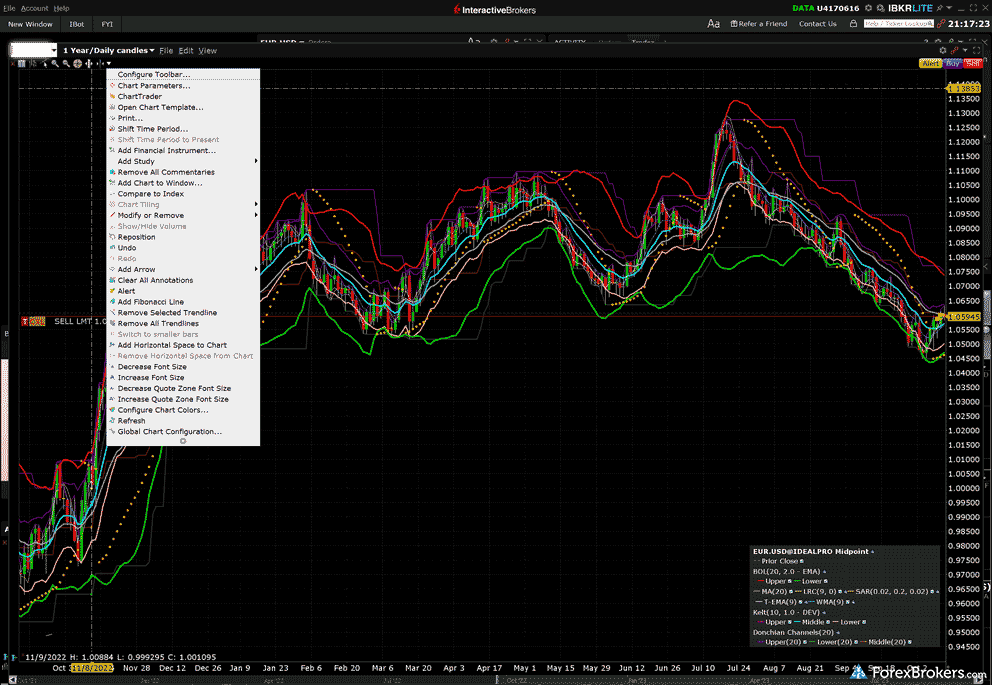Open the ticker symbol combo box dropdown

[x=53, y=51]
